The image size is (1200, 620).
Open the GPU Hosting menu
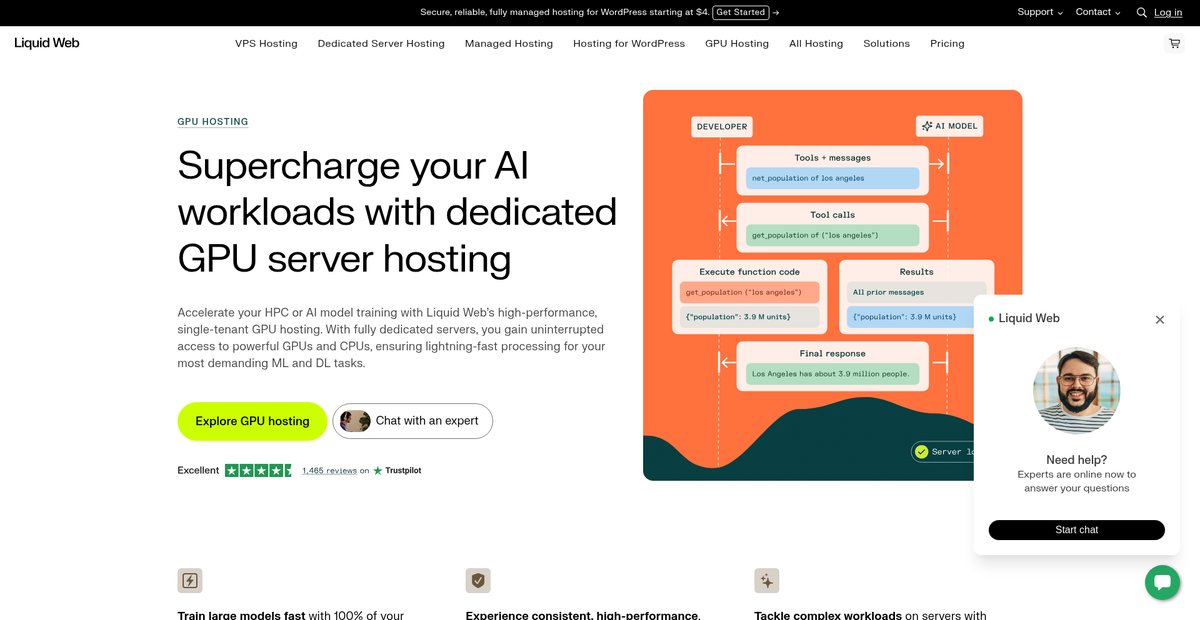(737, 44)
